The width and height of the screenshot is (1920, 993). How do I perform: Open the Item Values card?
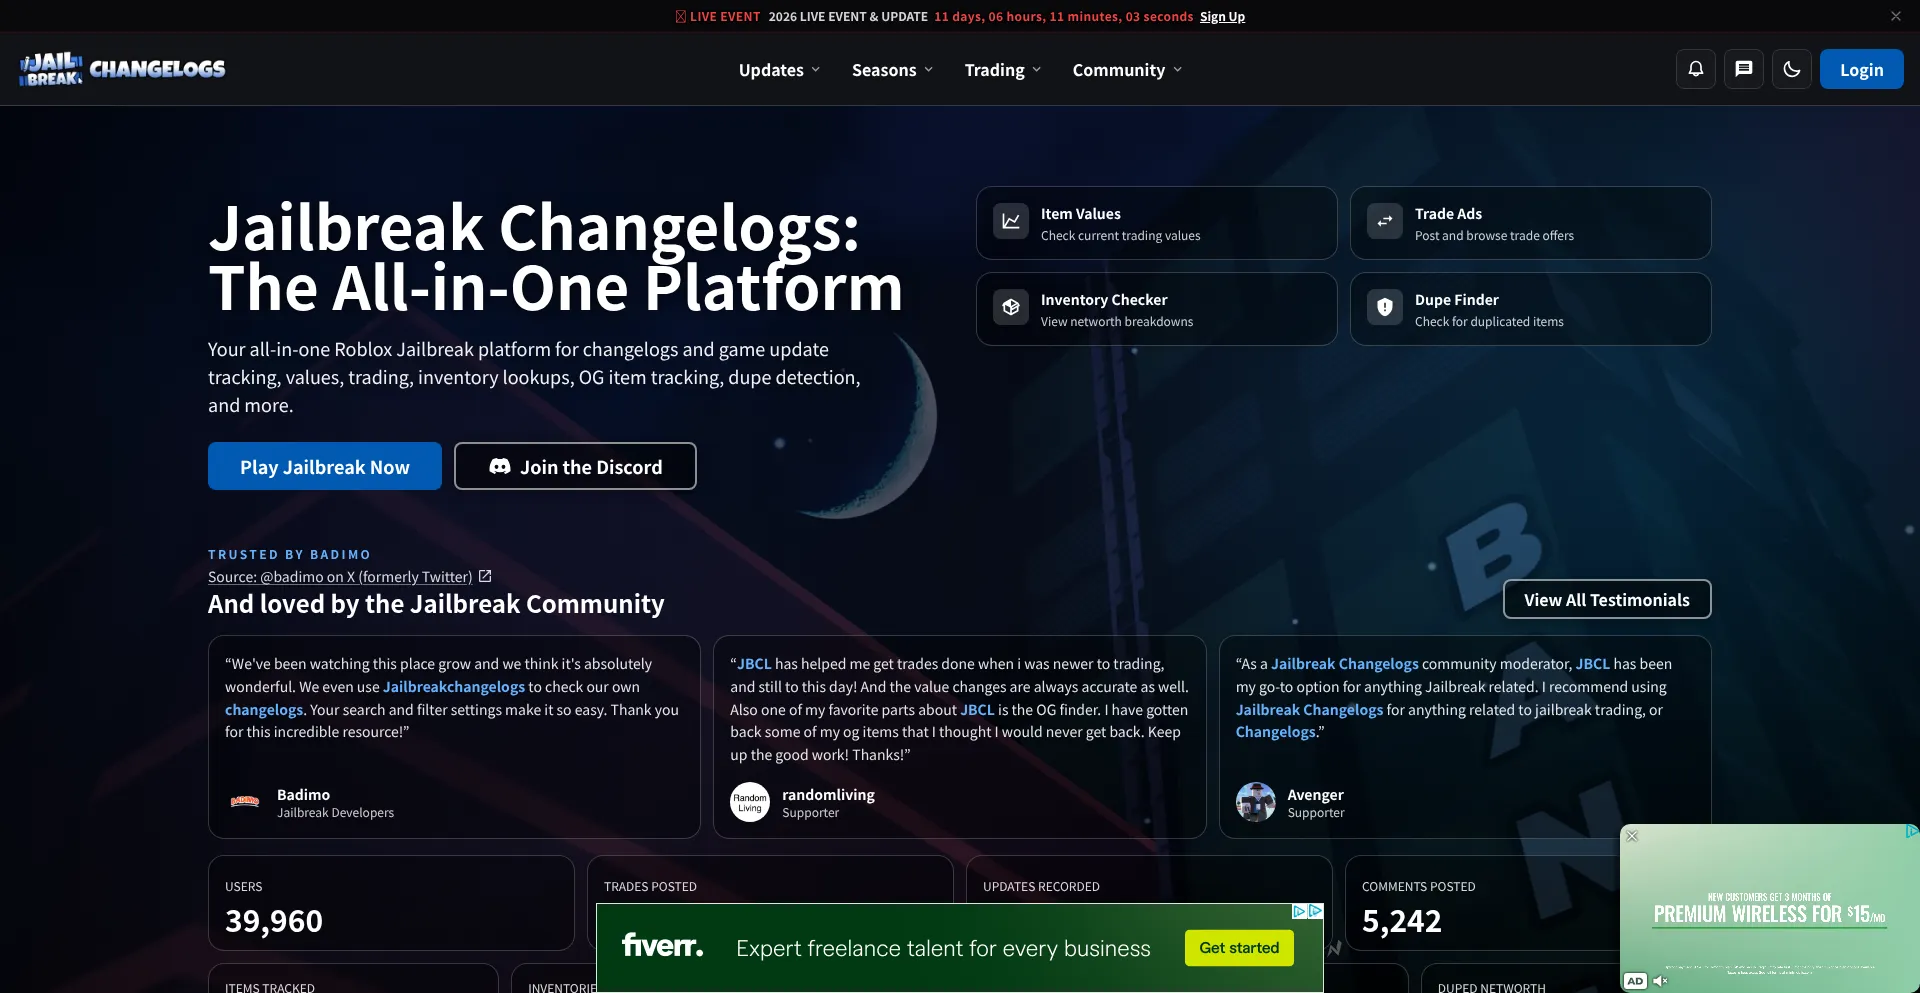pyautogui.click(x=1157, y=223)
